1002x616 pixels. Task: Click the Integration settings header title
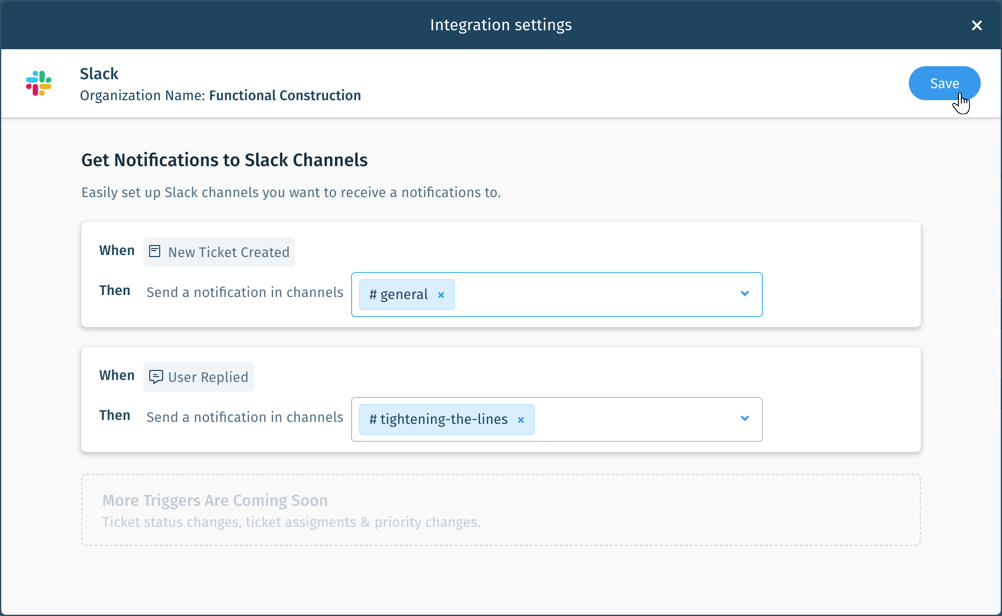(501, 25)
